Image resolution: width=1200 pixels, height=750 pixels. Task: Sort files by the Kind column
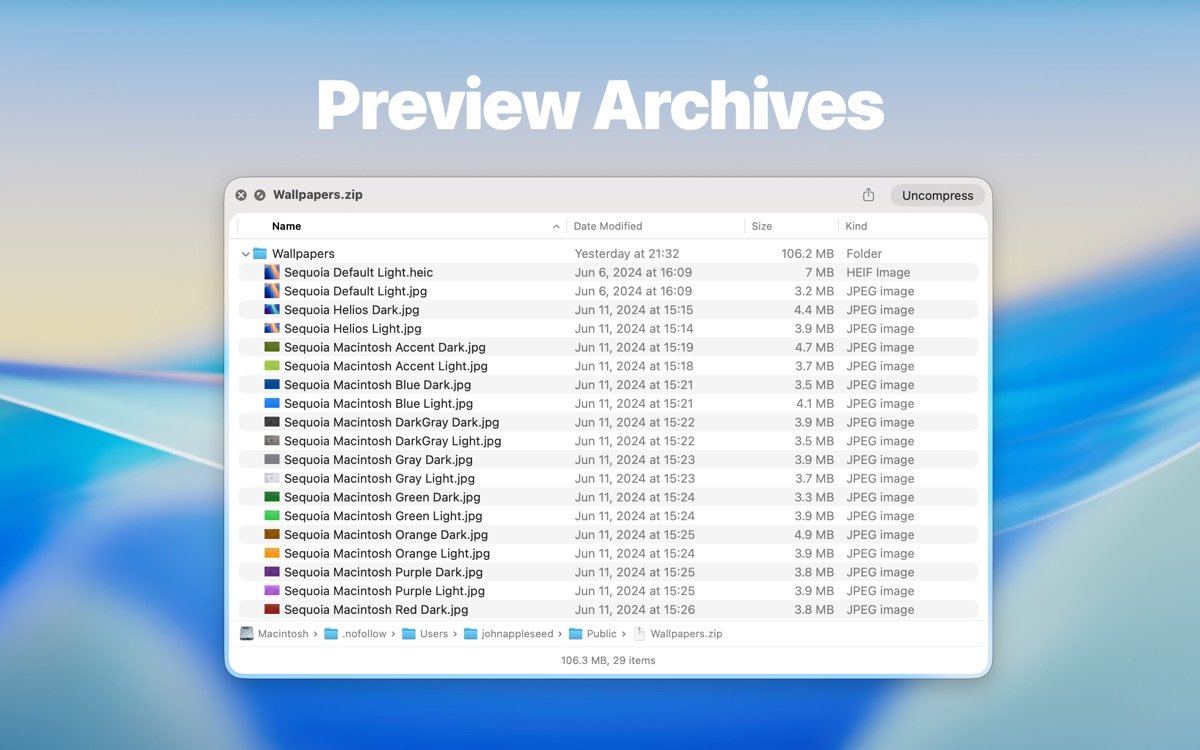pyautogui.click(x=856, y=226)
